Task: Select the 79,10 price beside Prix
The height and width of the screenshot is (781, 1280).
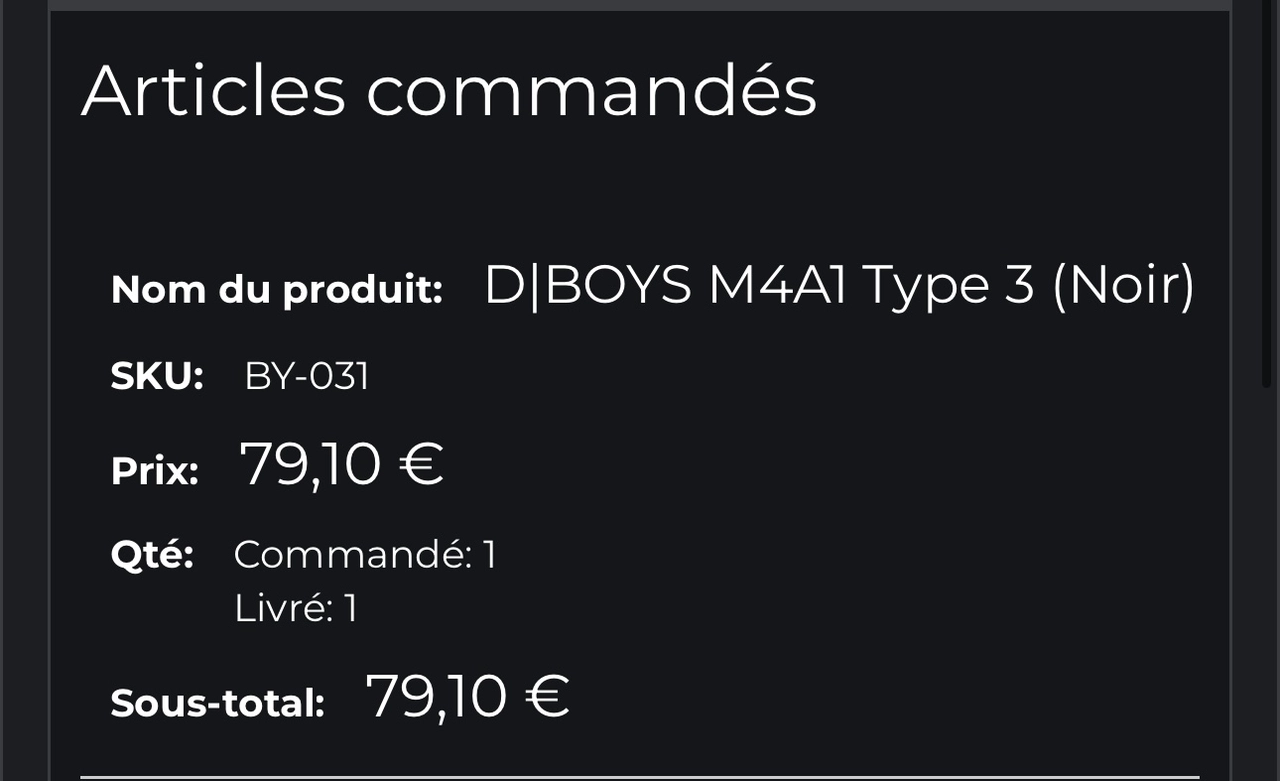Action: point(310,465)
